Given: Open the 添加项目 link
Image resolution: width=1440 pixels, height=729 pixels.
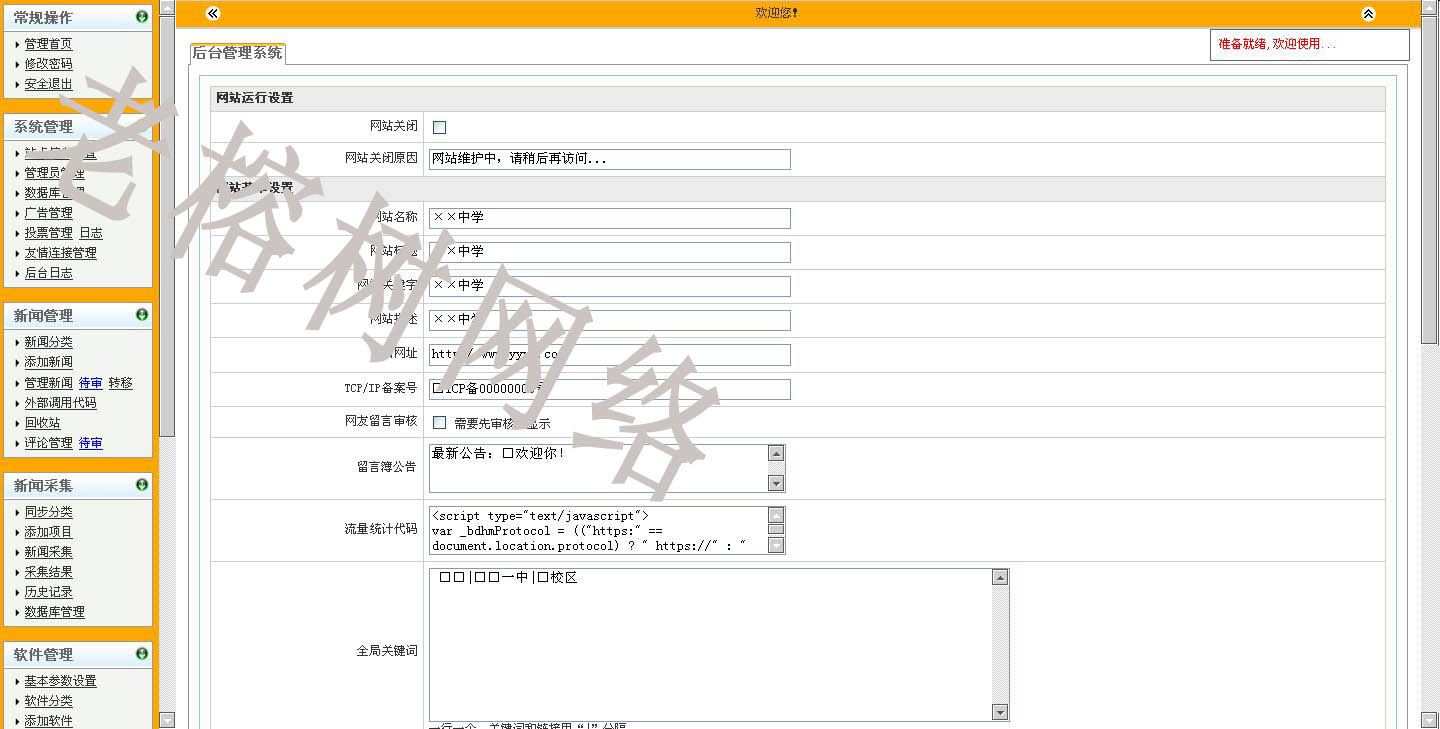Looking at the screenshot, I should click(x=48, y=532).
